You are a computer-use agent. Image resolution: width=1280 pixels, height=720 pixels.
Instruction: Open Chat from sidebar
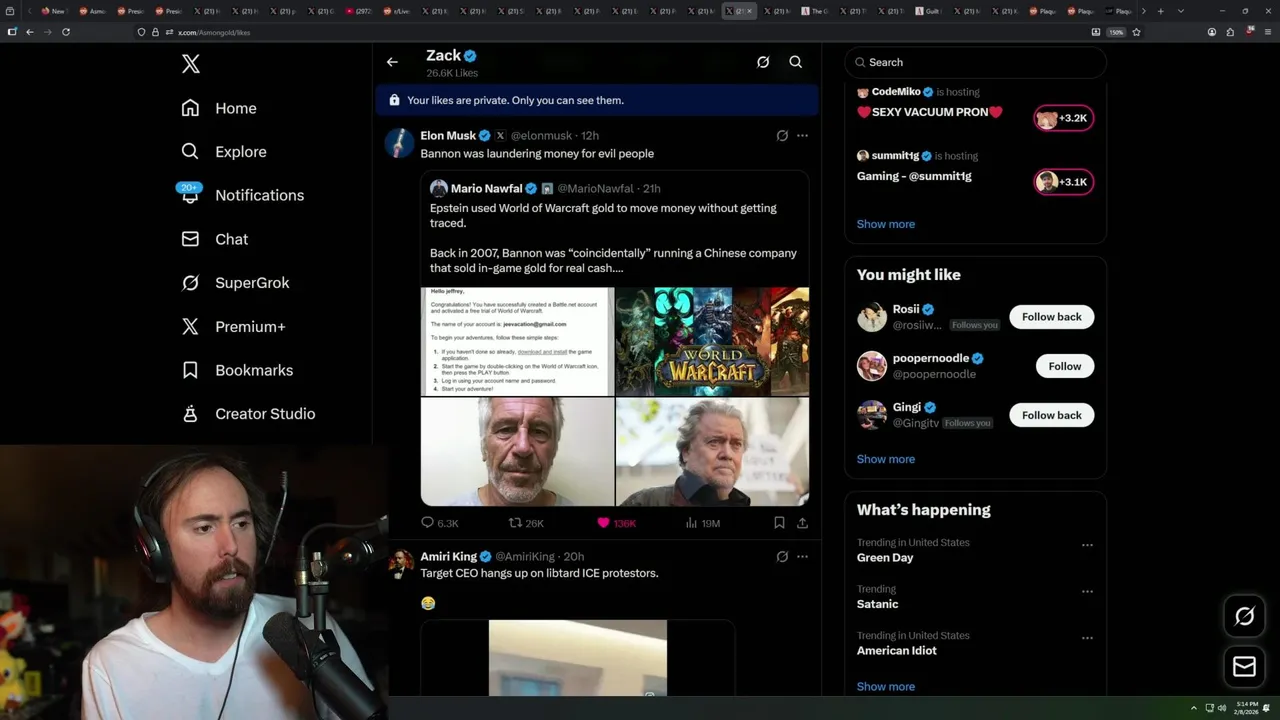214,239
